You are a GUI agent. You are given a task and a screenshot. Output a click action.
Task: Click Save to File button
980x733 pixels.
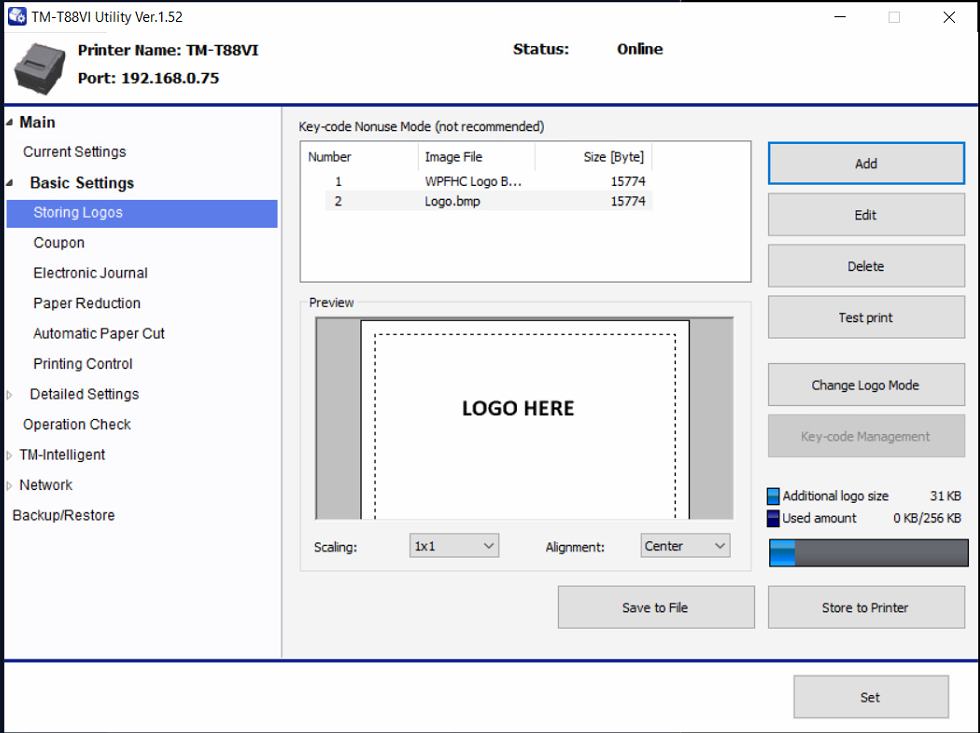click(x=656, y=607)
